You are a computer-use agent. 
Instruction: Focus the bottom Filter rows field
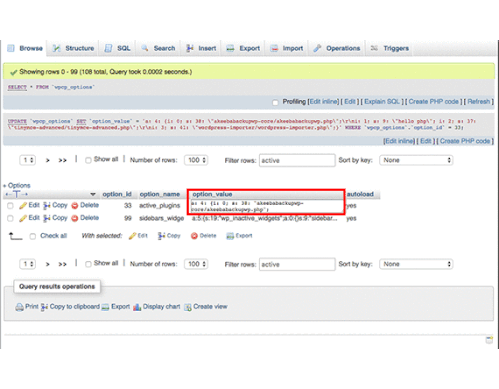(297, 264)
